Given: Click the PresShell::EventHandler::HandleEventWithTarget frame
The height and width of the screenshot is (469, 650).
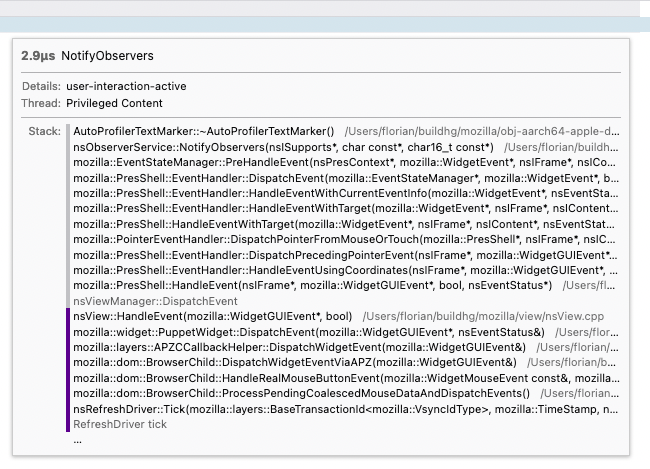Looking at the screenshot, I should tap(346, 209).
